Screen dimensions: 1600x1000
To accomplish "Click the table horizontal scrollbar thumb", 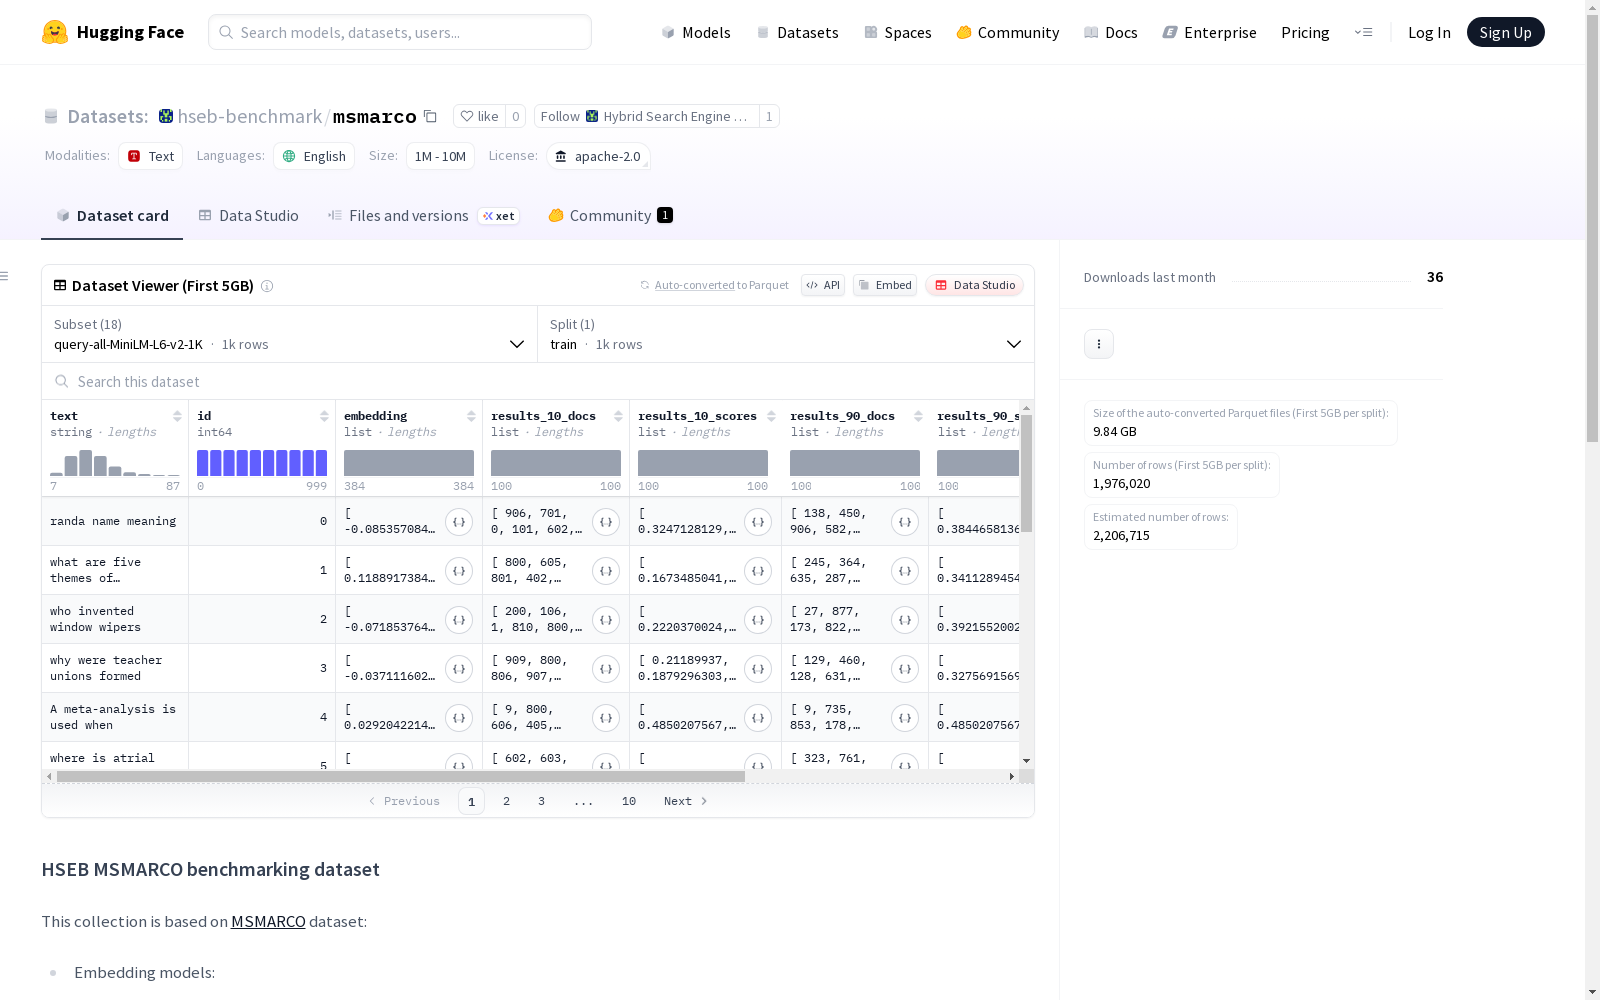I will 401,776.
